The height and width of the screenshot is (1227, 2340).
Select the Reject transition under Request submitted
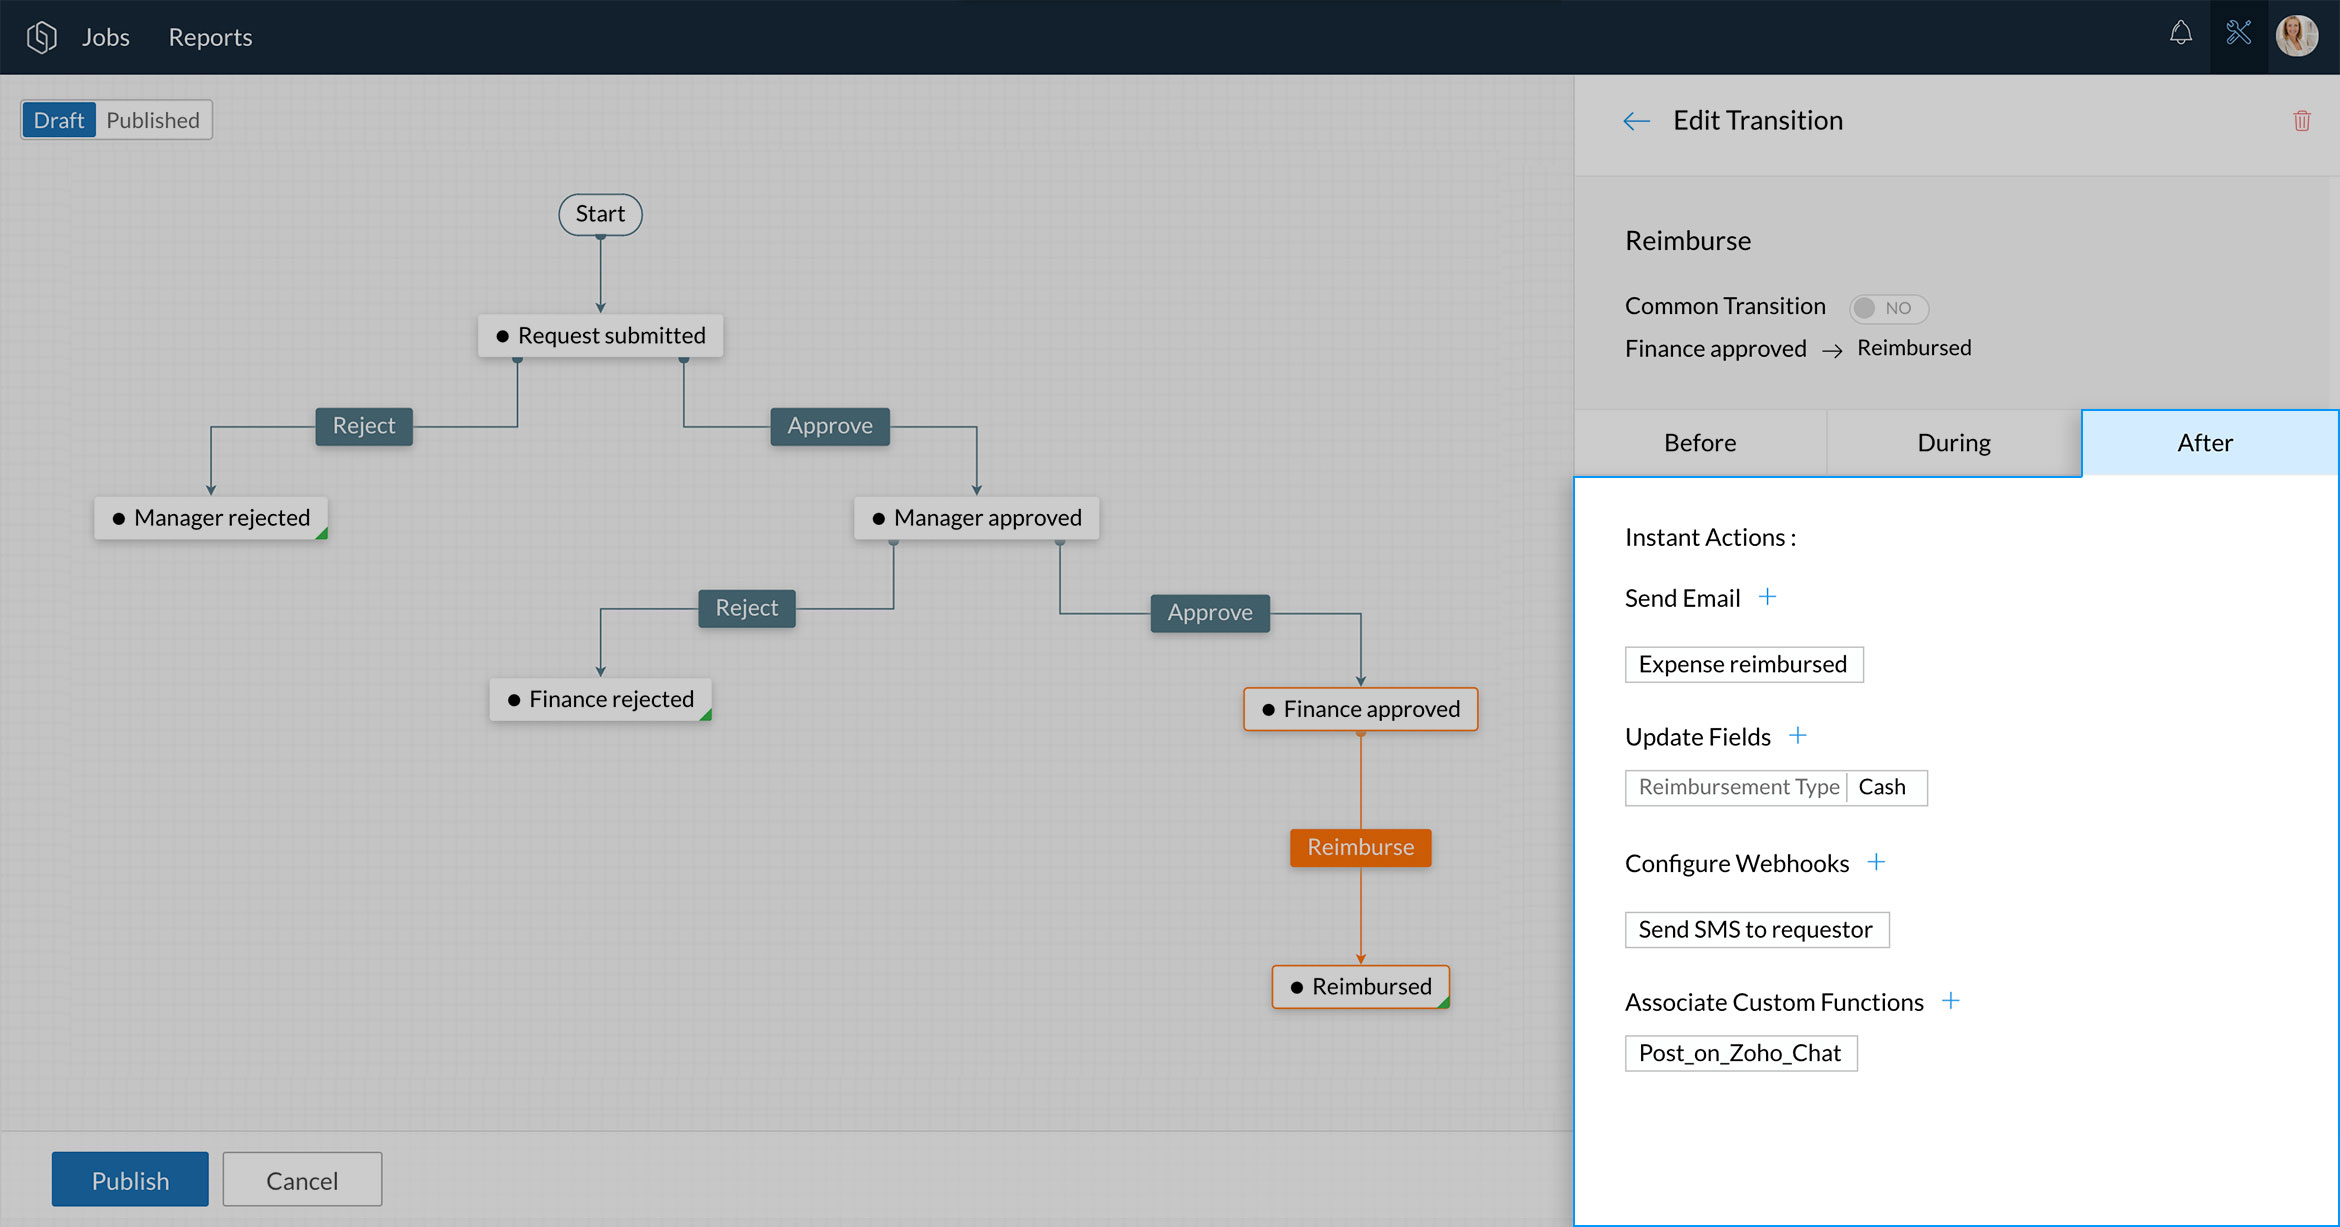[x=364, y=426]
